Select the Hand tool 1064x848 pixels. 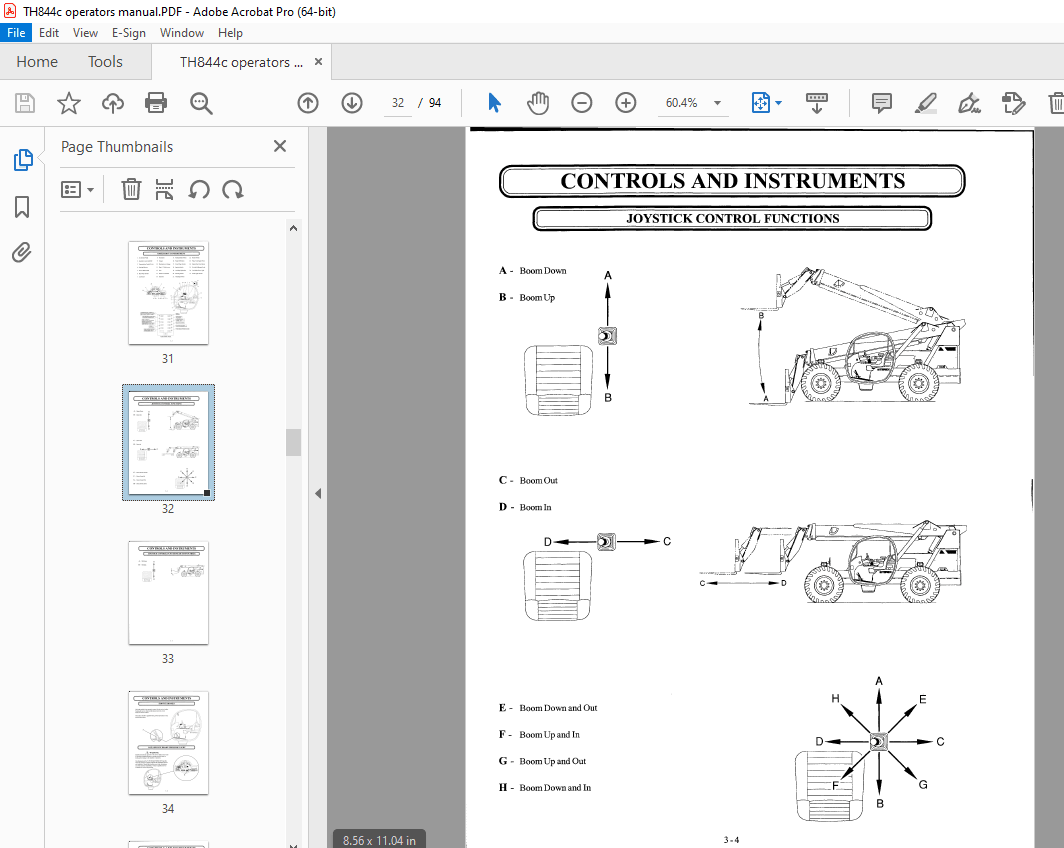538,102
